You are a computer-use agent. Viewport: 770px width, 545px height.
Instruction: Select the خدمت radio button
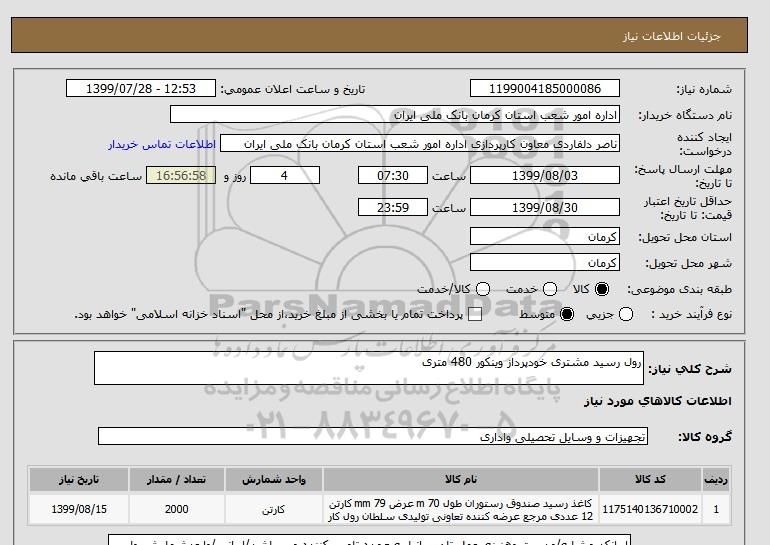(550, 289)
